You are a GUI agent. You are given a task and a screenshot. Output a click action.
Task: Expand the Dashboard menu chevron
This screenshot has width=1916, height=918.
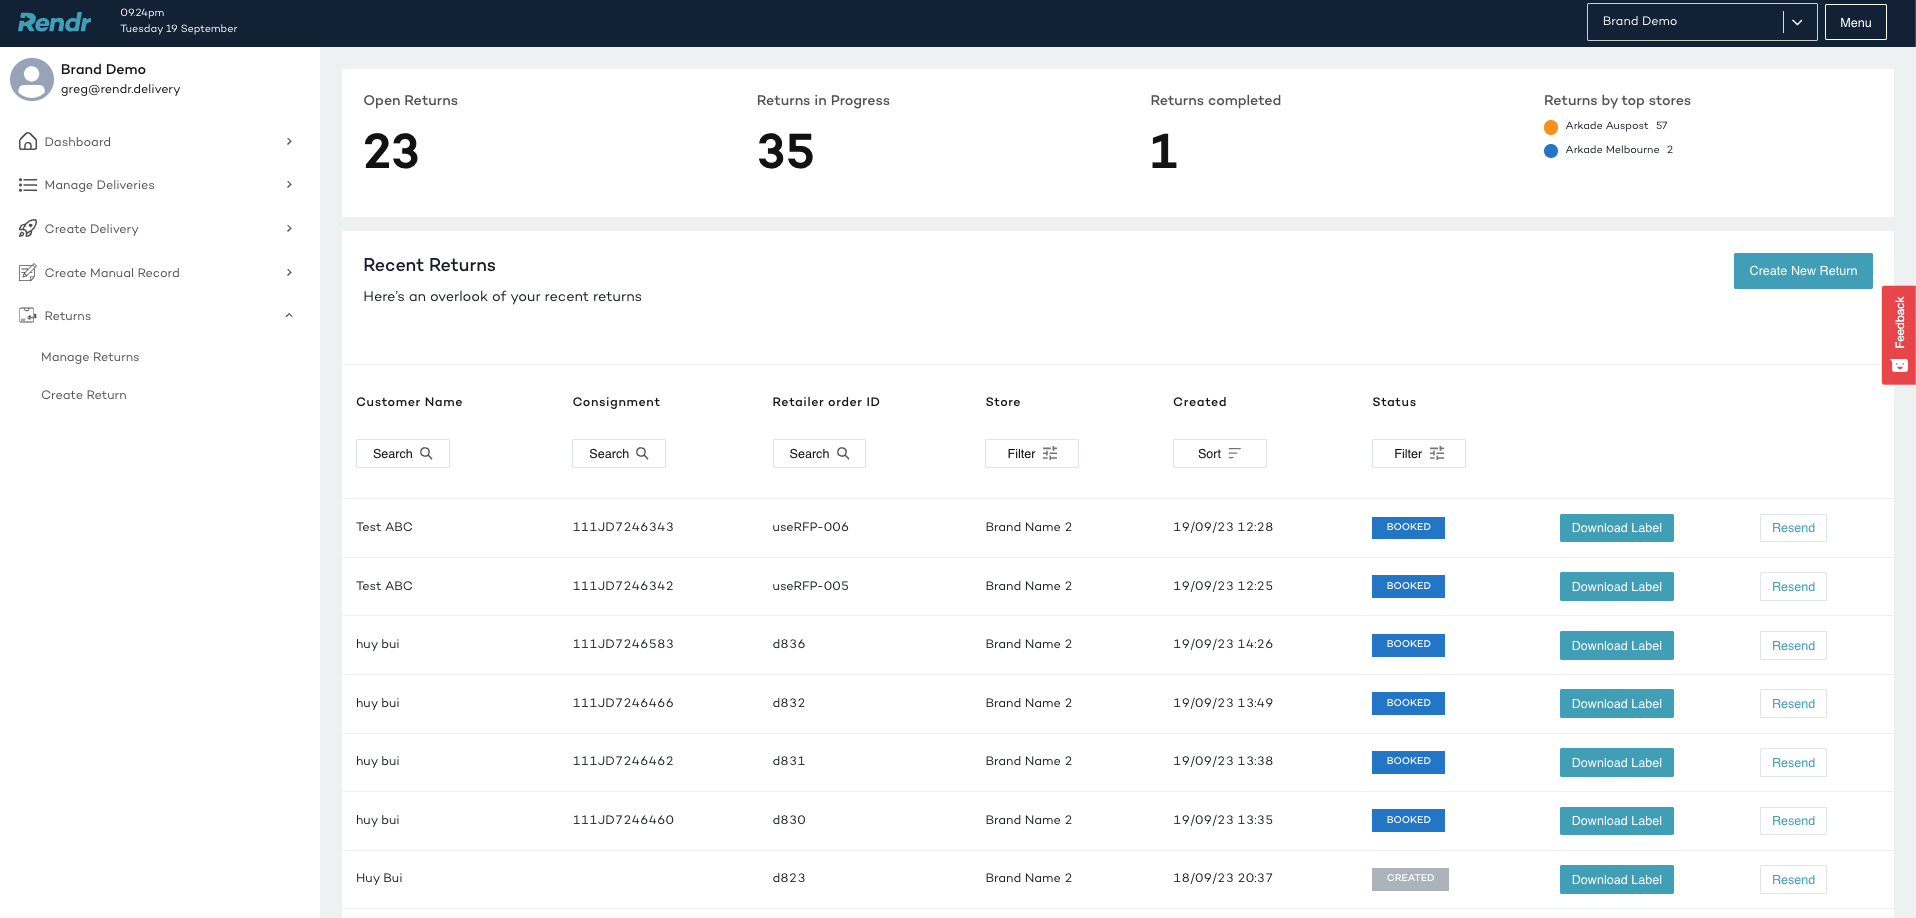tap(289, 141)
